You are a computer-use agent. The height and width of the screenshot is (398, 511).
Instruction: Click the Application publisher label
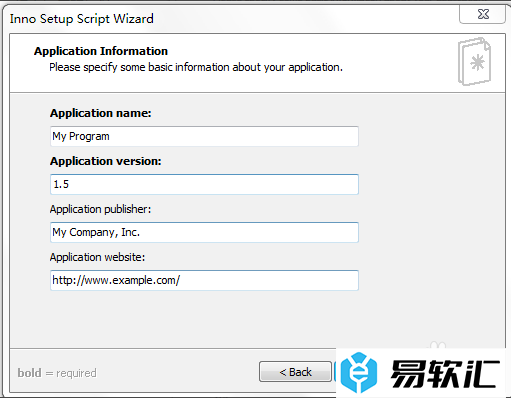coord(100,209)
